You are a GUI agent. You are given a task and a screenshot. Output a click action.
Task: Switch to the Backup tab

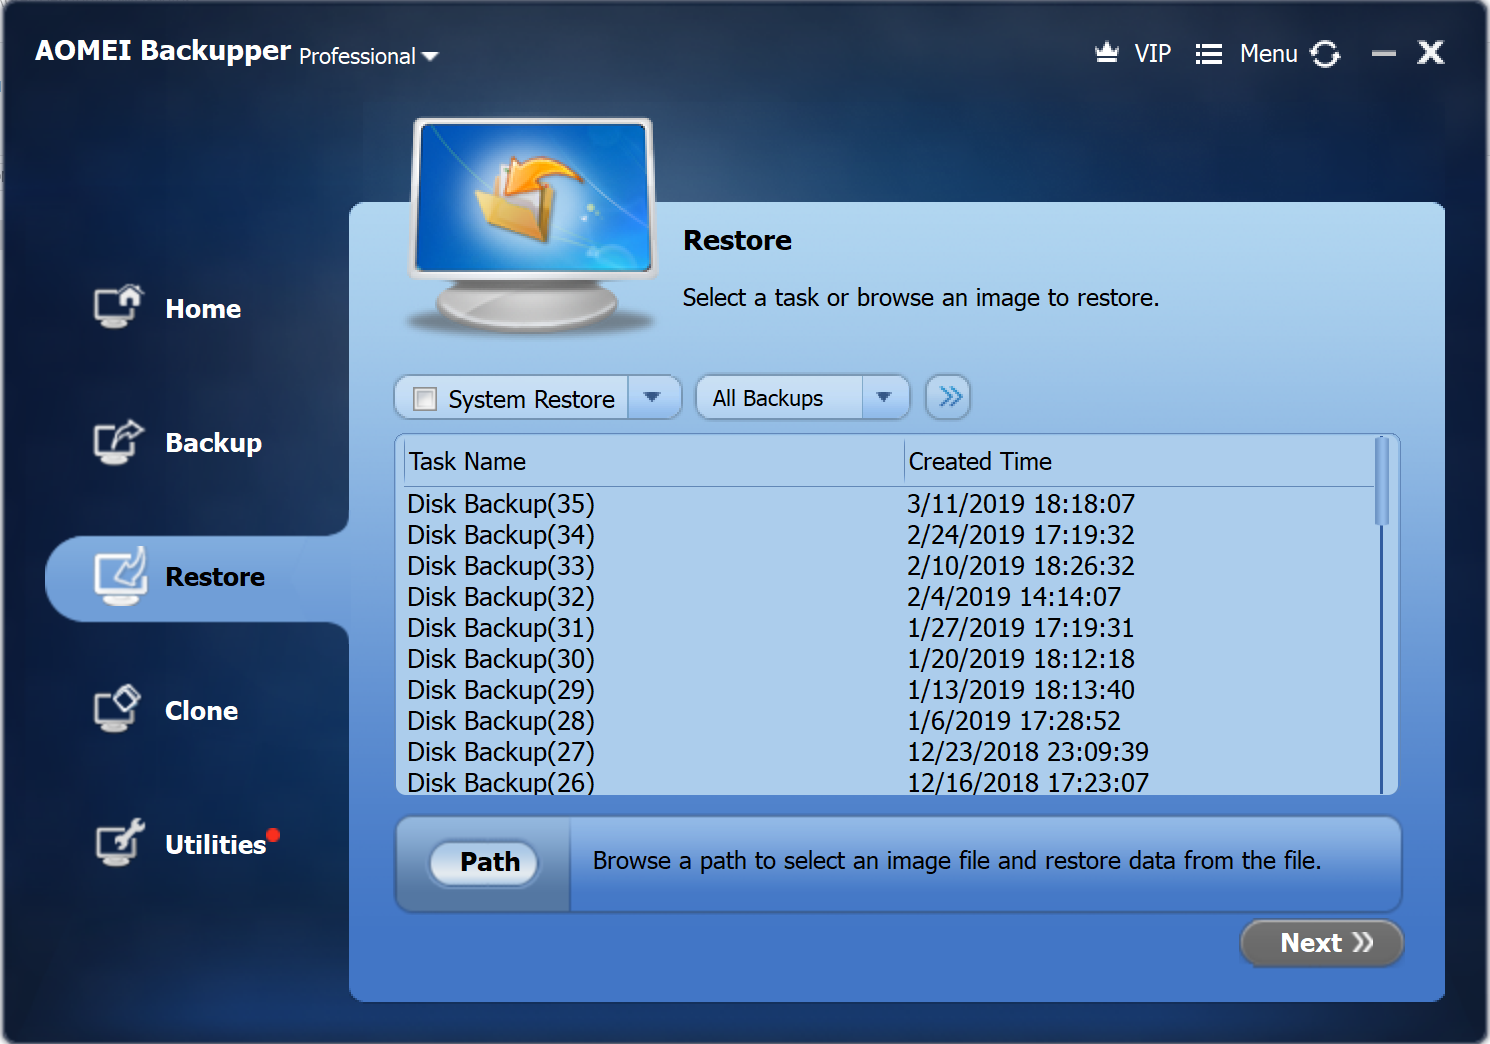pos(213,443)
